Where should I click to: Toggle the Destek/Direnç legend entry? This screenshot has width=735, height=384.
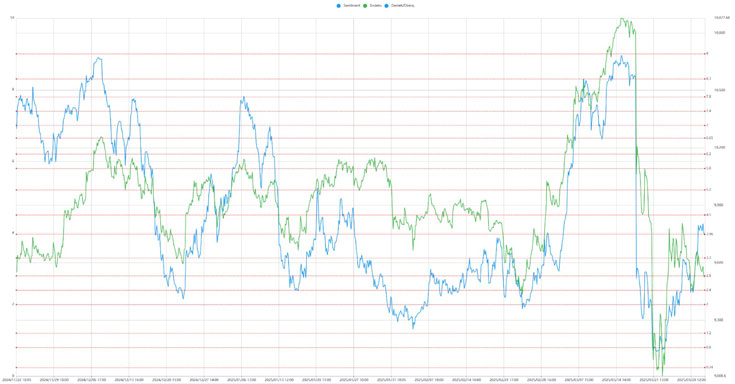coord(399,6)
